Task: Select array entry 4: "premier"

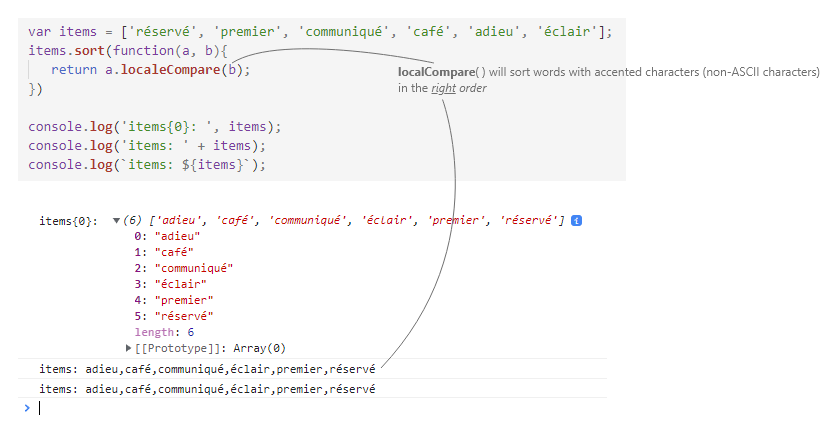Action: [x=174, y=300]
